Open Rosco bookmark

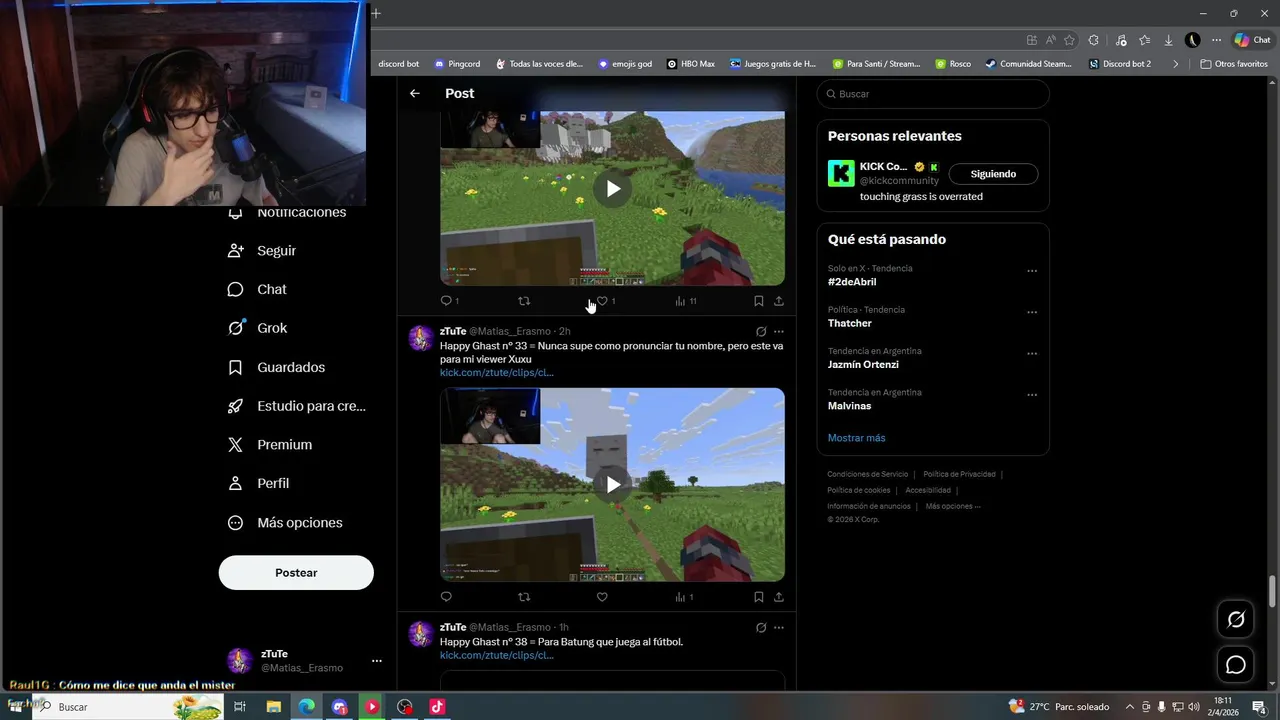pyautogui.click(x=953, y=64)
